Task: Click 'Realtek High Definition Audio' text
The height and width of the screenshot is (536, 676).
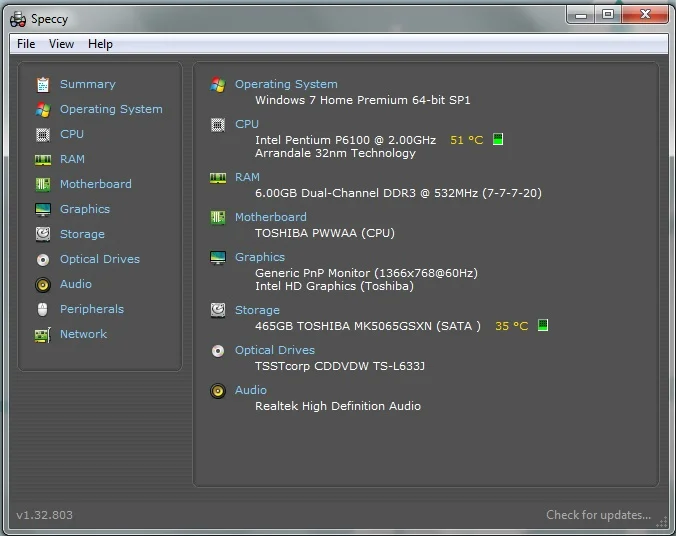Action: (x=338, y=406)
